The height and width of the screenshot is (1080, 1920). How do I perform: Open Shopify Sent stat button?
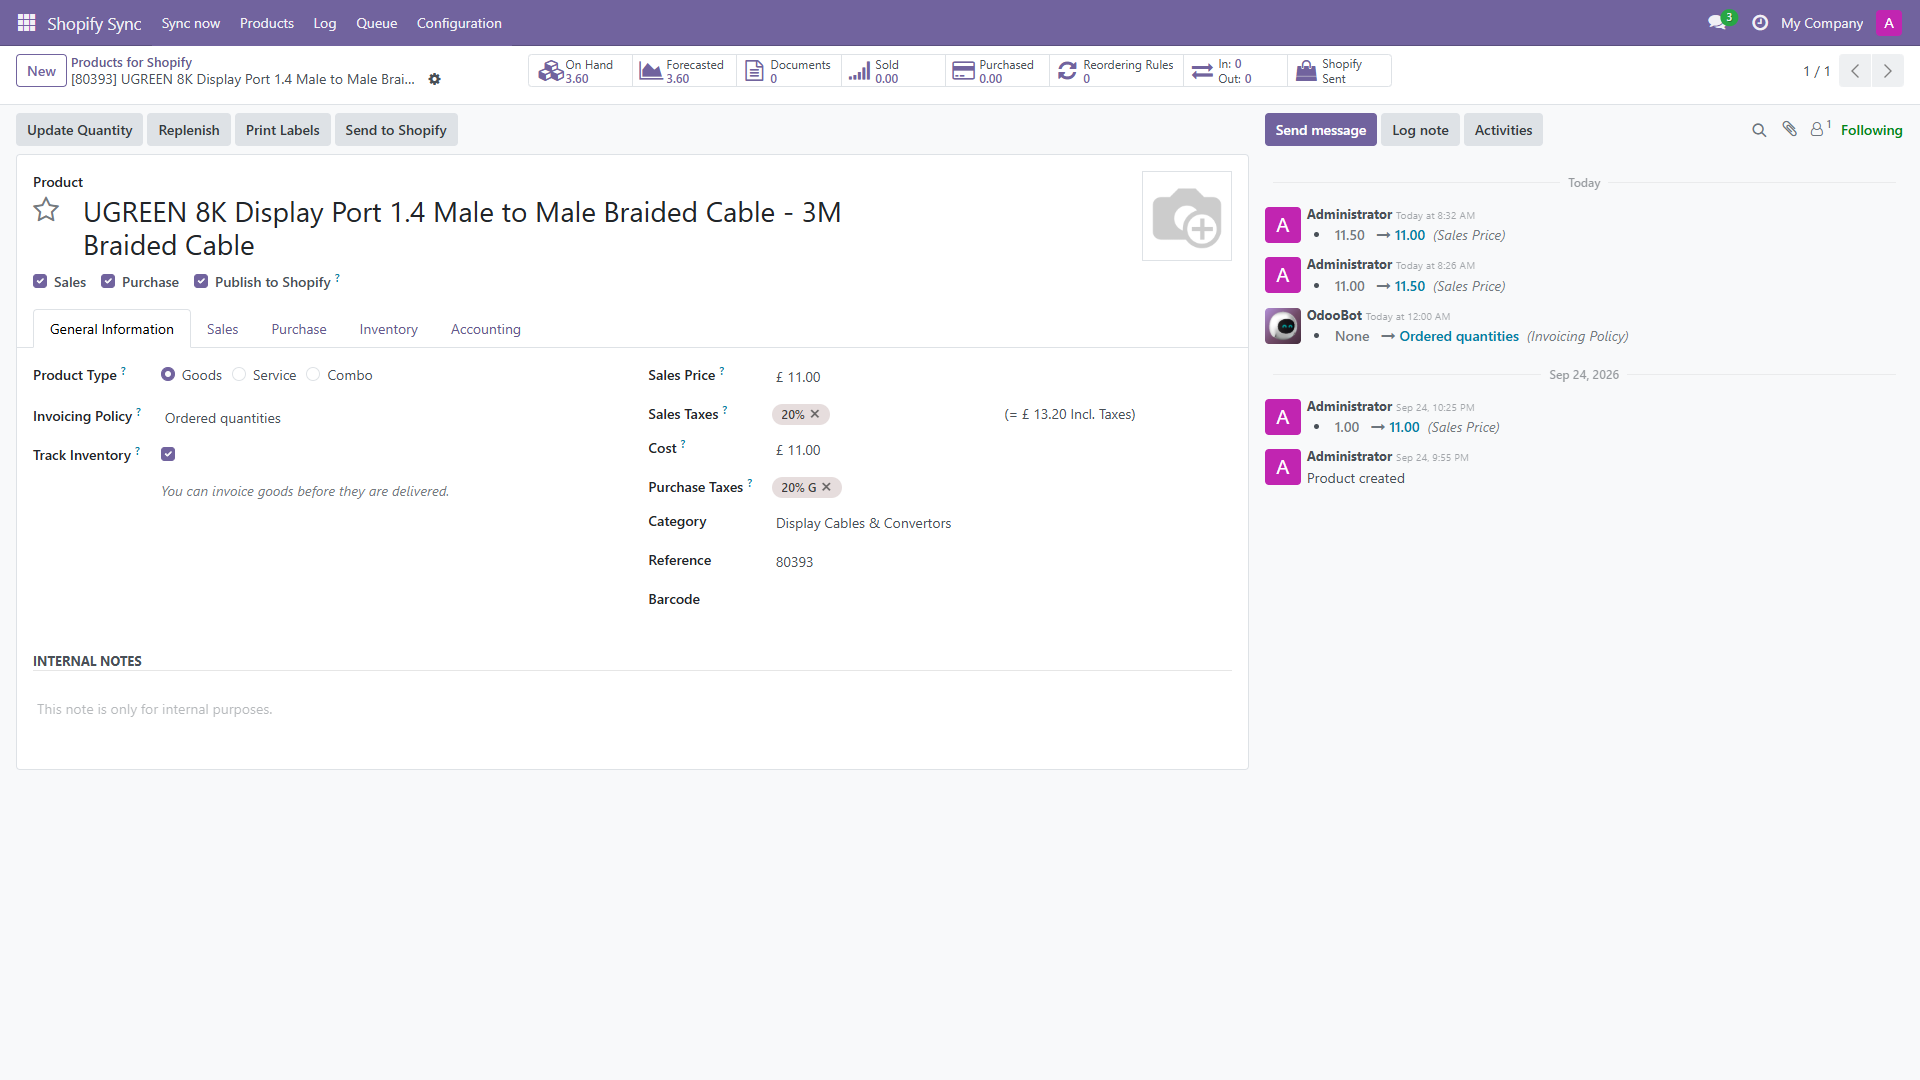(x=1339, y=71)
